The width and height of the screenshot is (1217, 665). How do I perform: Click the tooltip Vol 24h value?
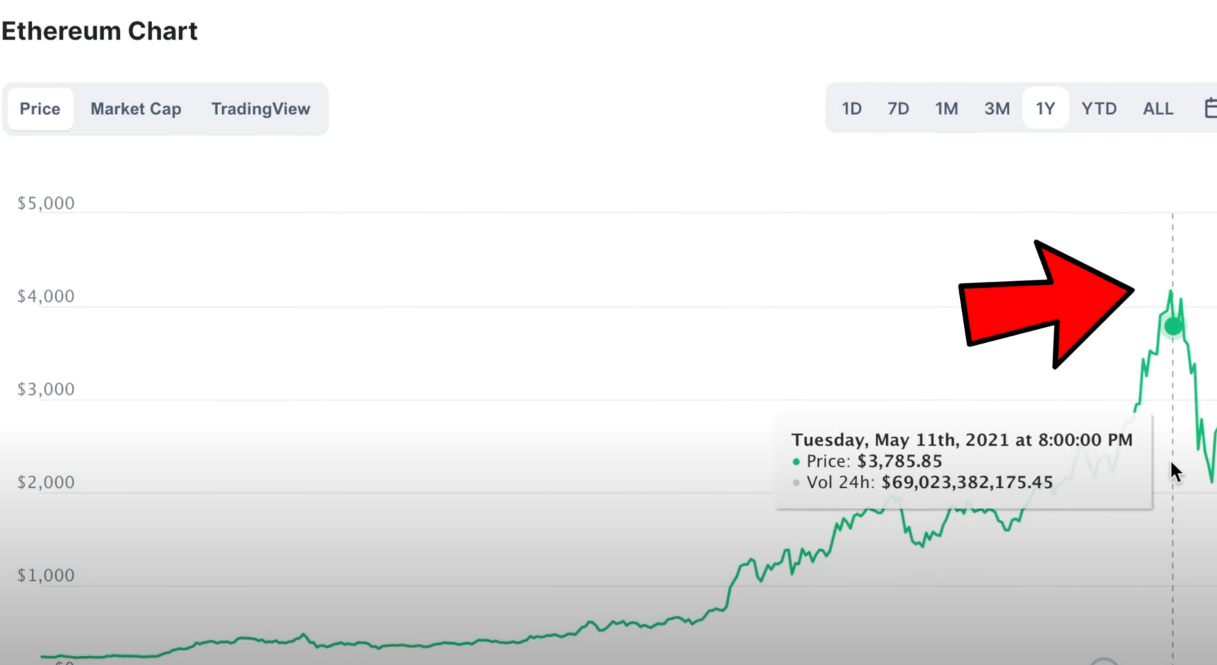click(967, 482)
